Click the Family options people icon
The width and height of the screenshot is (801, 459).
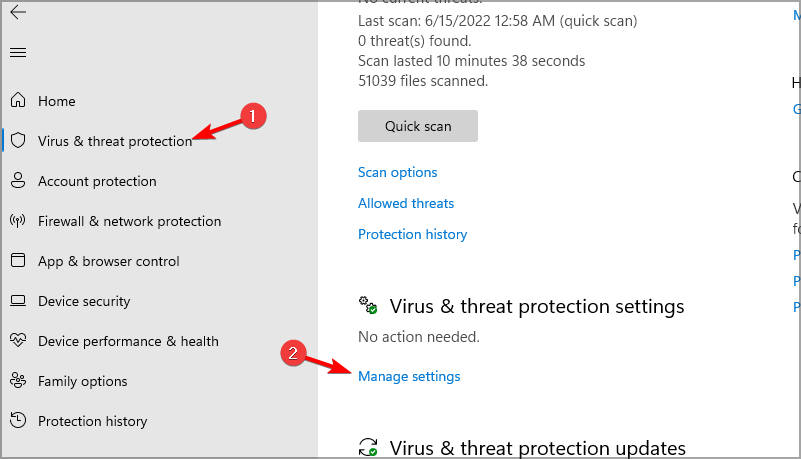tap(18, 381)
